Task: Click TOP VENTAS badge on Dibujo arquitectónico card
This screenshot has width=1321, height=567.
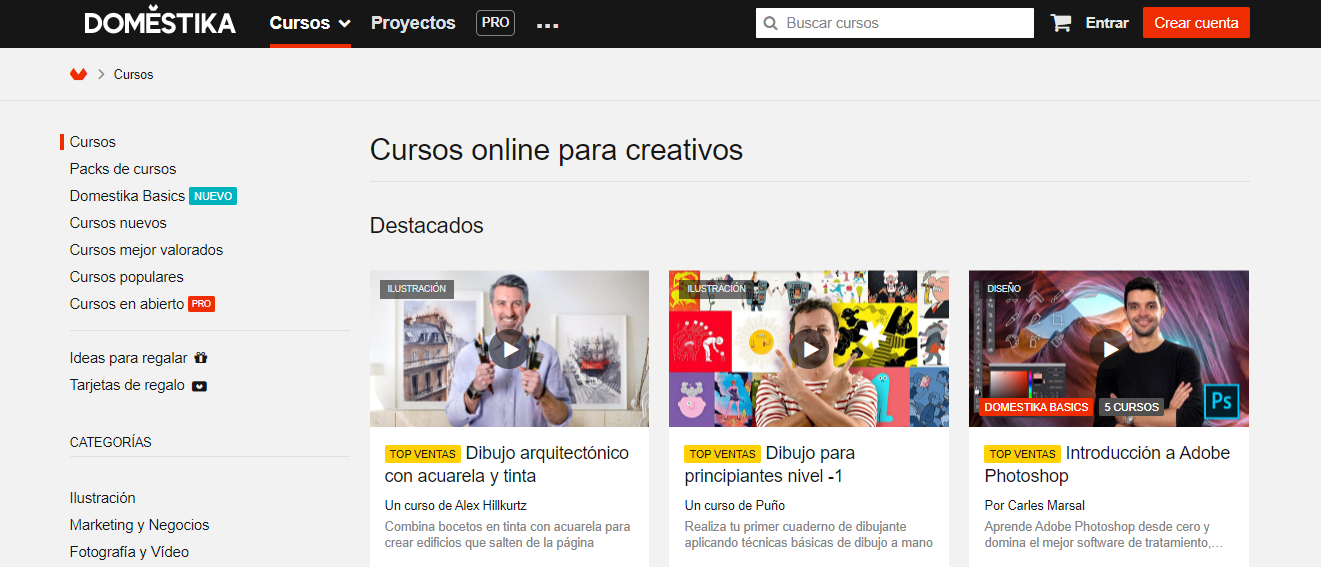Action: click(423, 454)
